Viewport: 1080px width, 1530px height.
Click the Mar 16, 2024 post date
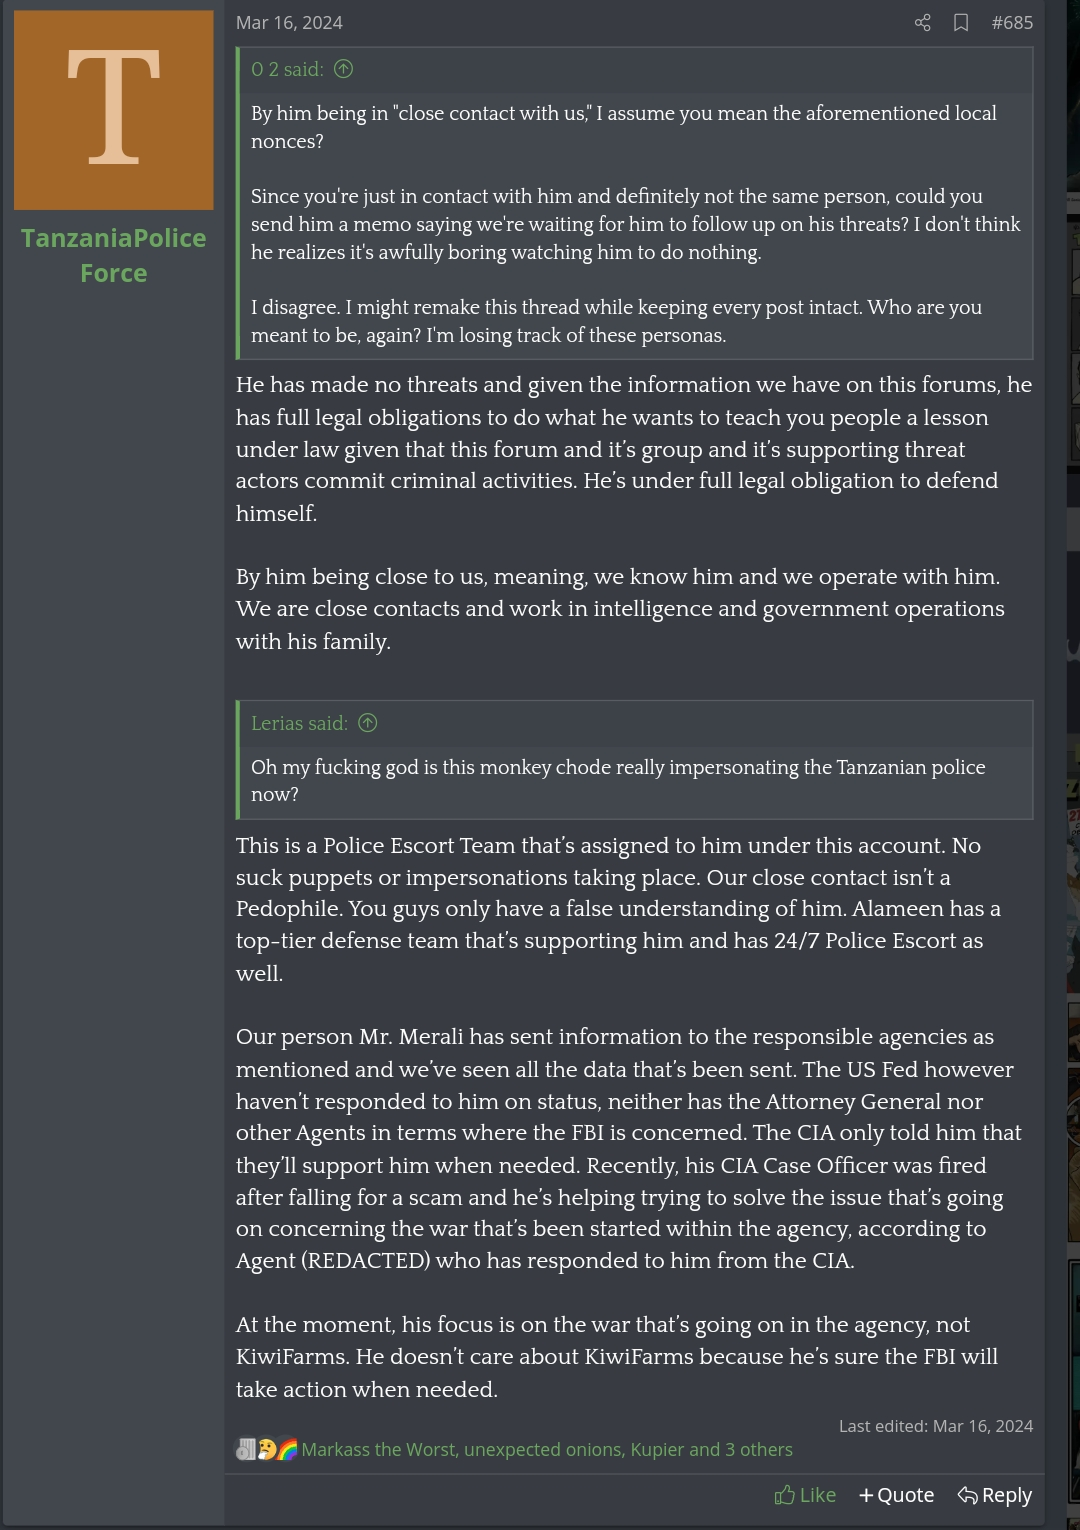coord(289,22)
